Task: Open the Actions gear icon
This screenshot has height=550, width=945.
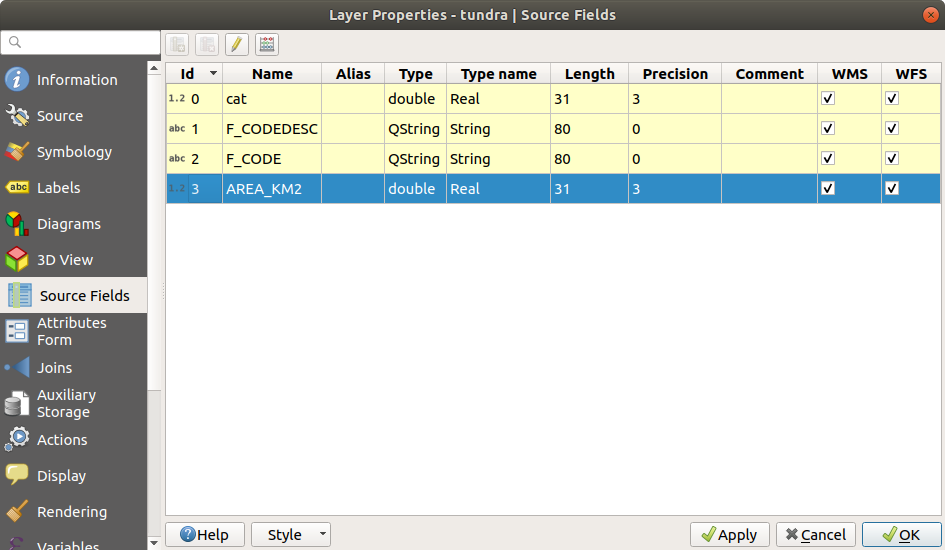Action: (17, 439)
